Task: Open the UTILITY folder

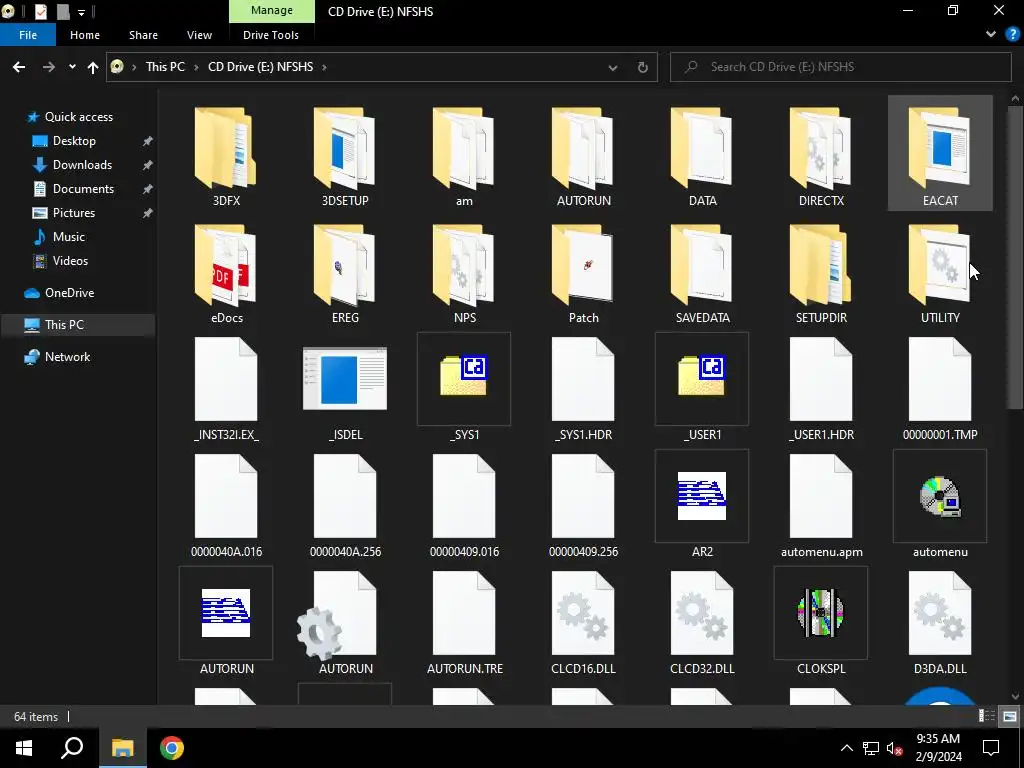Action: [940, 273]
